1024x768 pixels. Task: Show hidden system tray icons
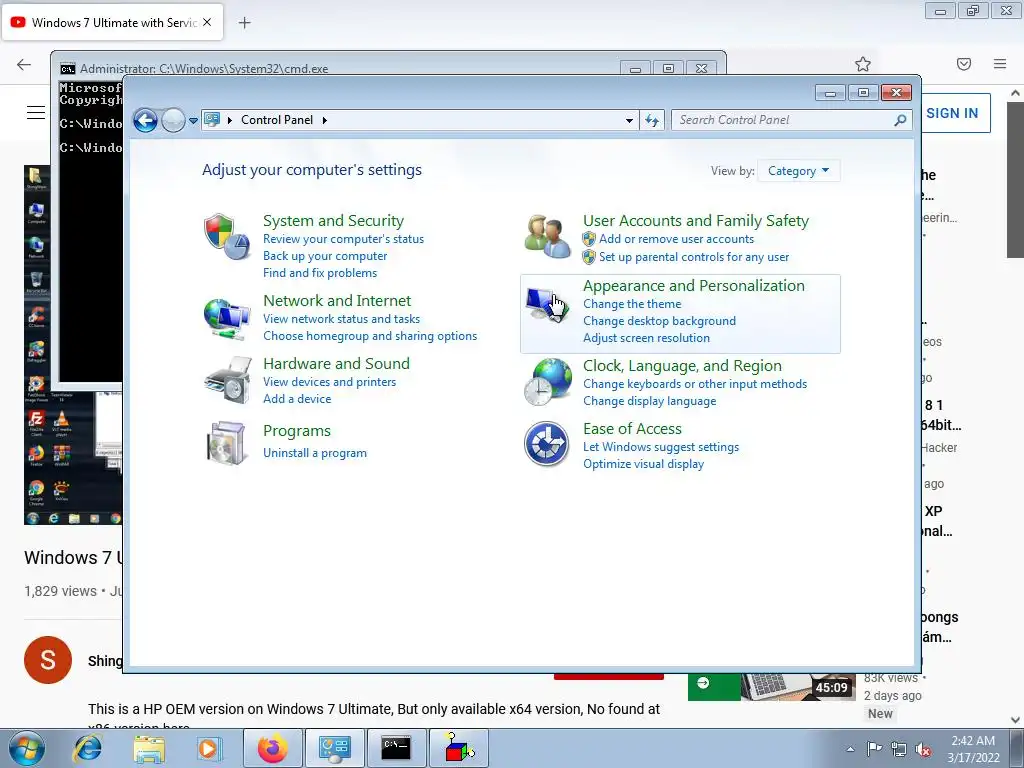(850, 749)
